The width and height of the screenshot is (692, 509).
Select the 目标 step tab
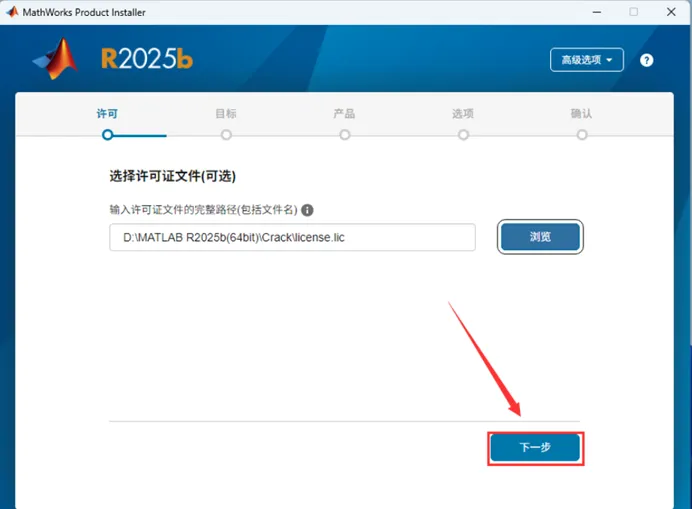pyautogui.click(x=226, y=114)
